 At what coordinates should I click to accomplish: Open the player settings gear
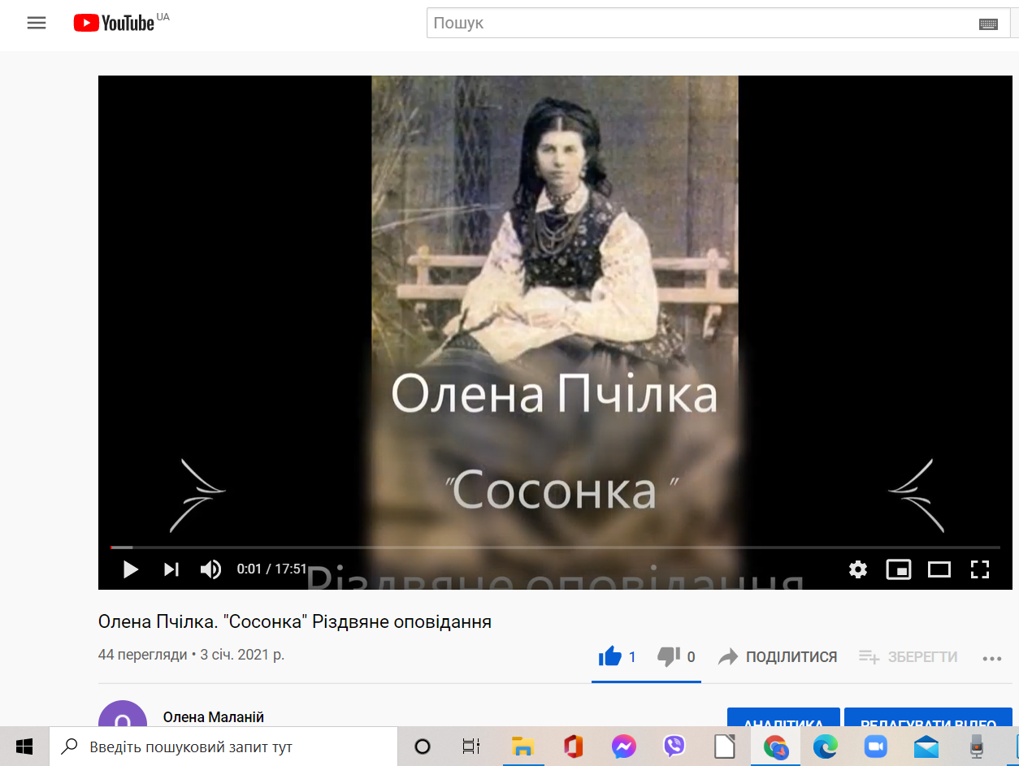point(857,568)
